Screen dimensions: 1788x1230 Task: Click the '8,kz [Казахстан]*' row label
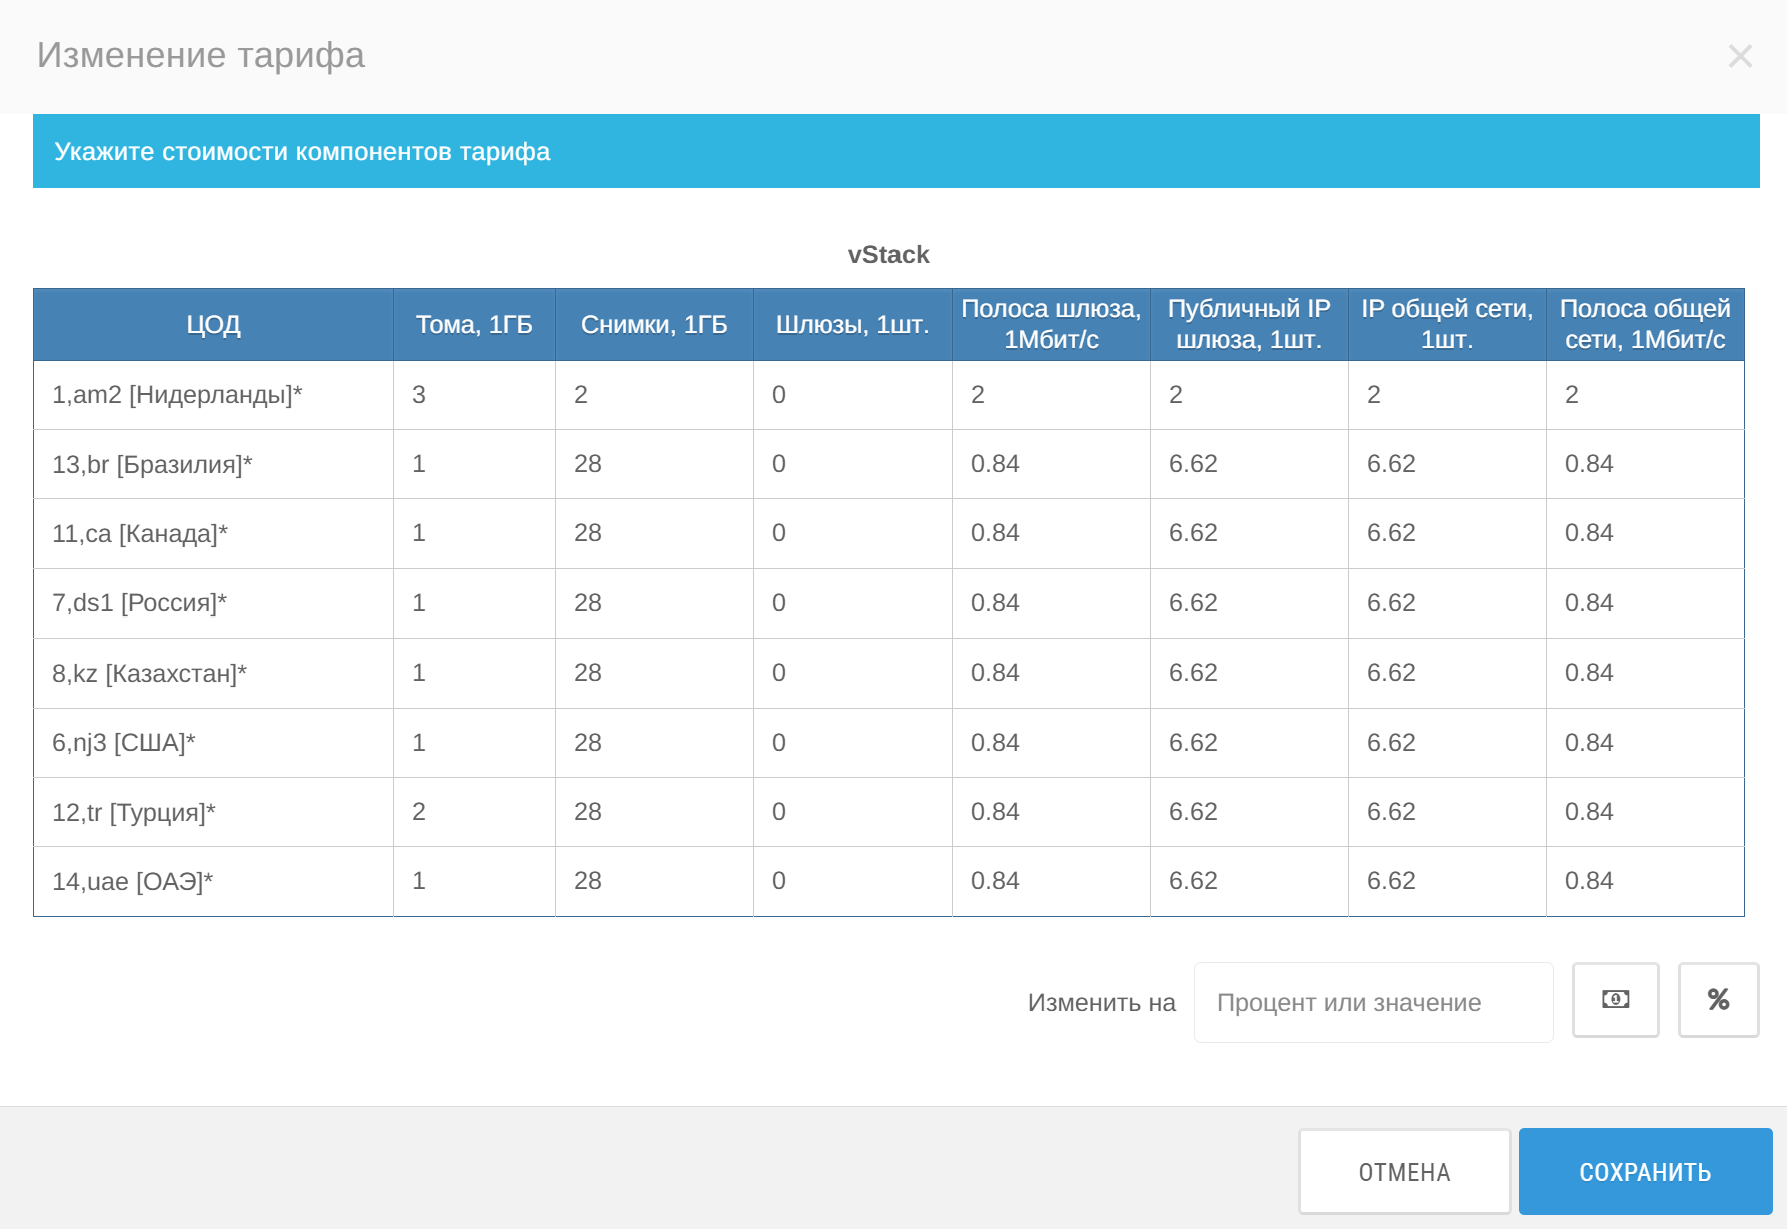click(x=149, y=674)
